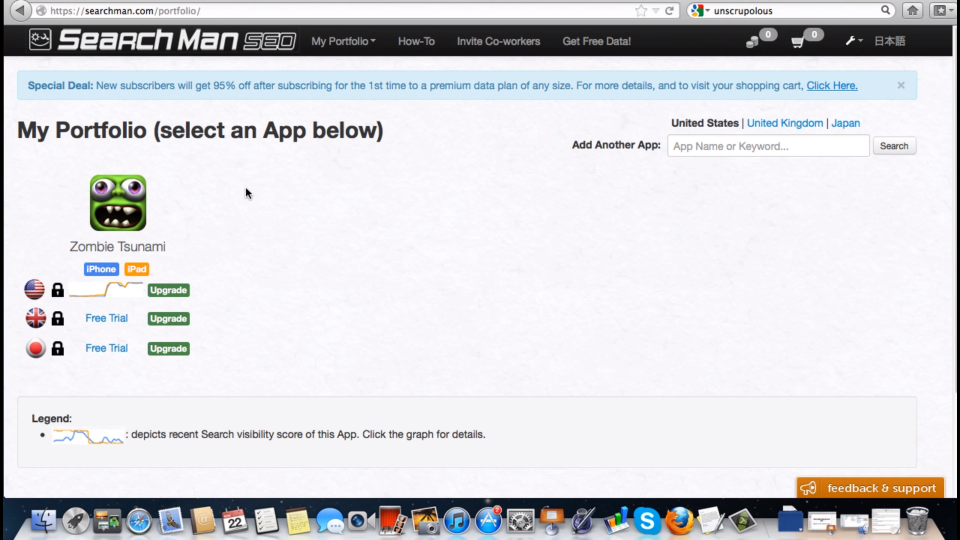Click the UK flag icon
This screenshot has height=540, width=960.
click(36, 318)
